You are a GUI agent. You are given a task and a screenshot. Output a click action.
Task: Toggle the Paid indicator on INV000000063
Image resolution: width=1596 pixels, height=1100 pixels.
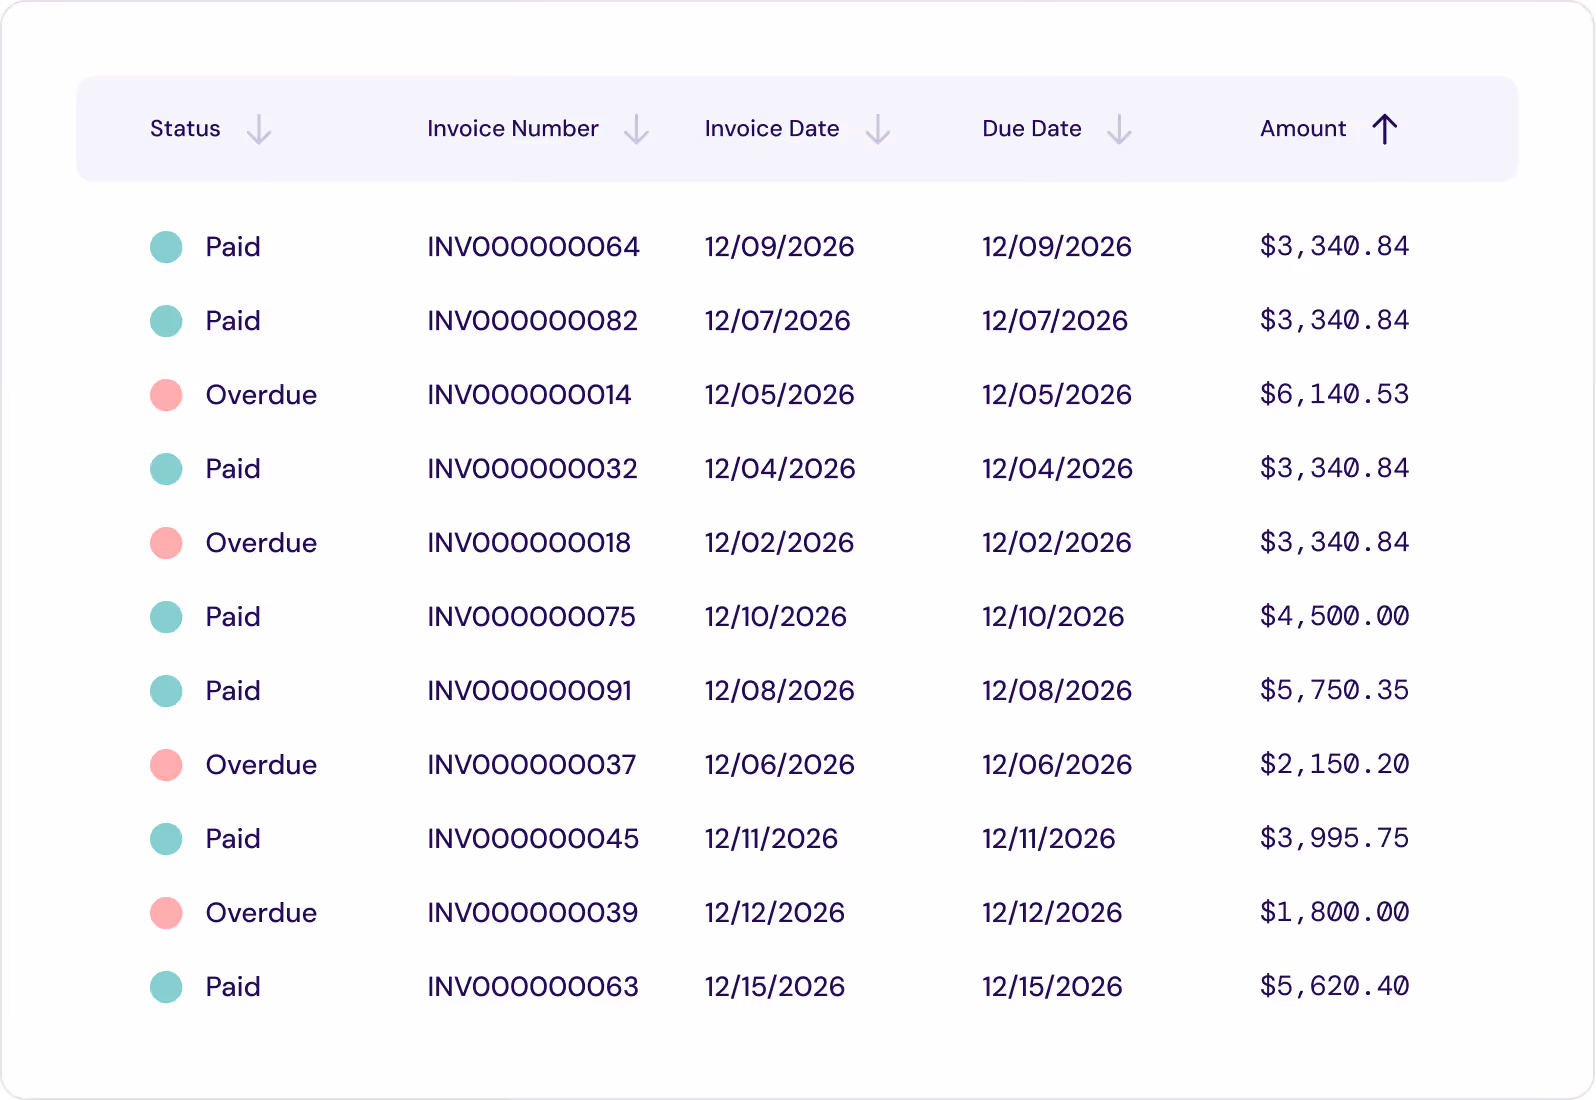pyautogui.click(x=166, y=986)
